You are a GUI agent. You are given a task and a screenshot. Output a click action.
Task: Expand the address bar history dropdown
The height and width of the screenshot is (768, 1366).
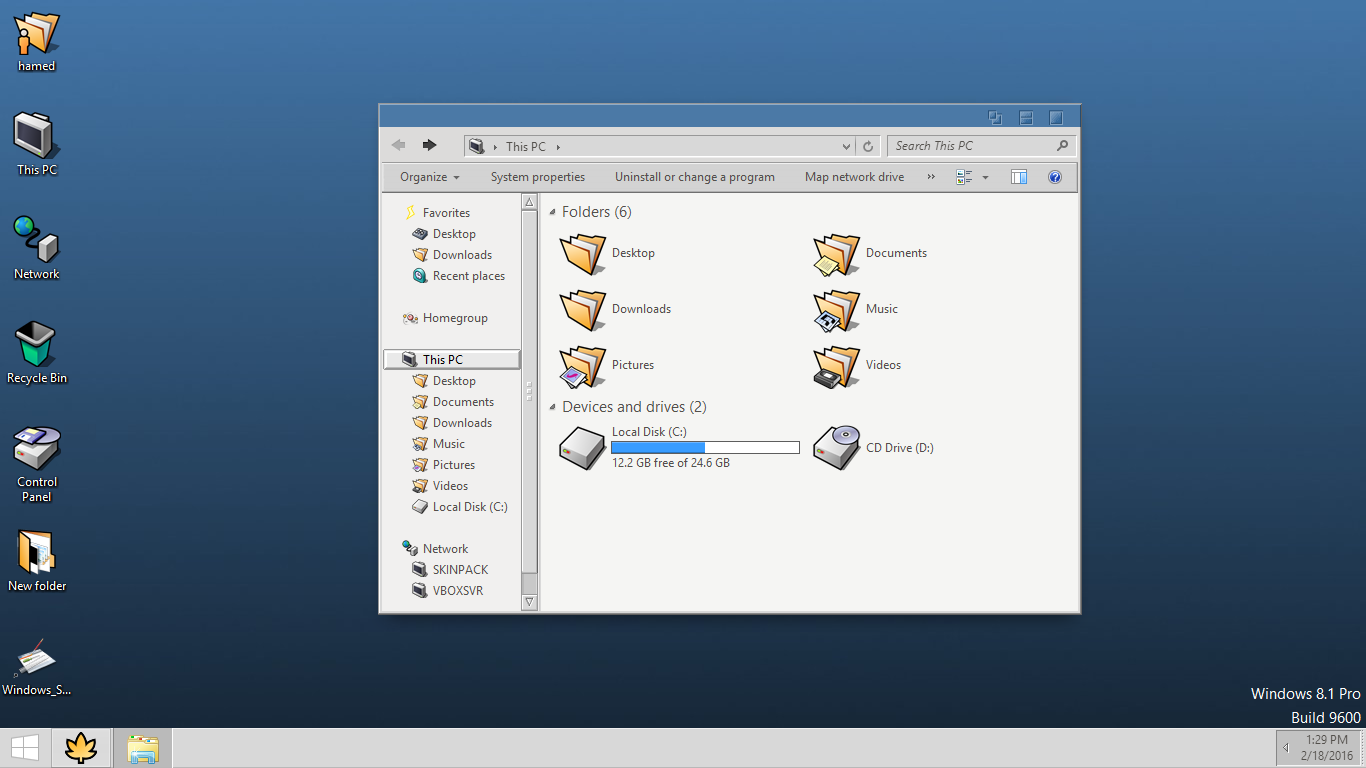tap(846, 146)
